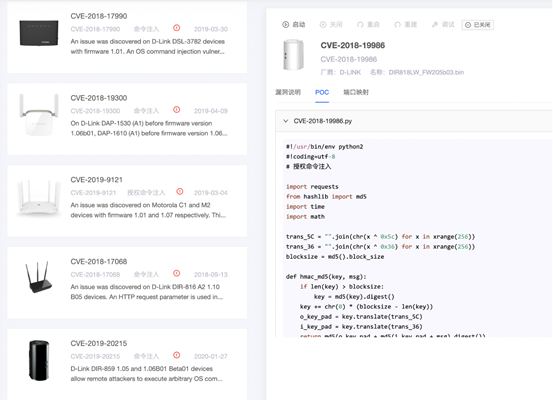Click red severity icon on CVE-2018-17068 card

point(177,273)
